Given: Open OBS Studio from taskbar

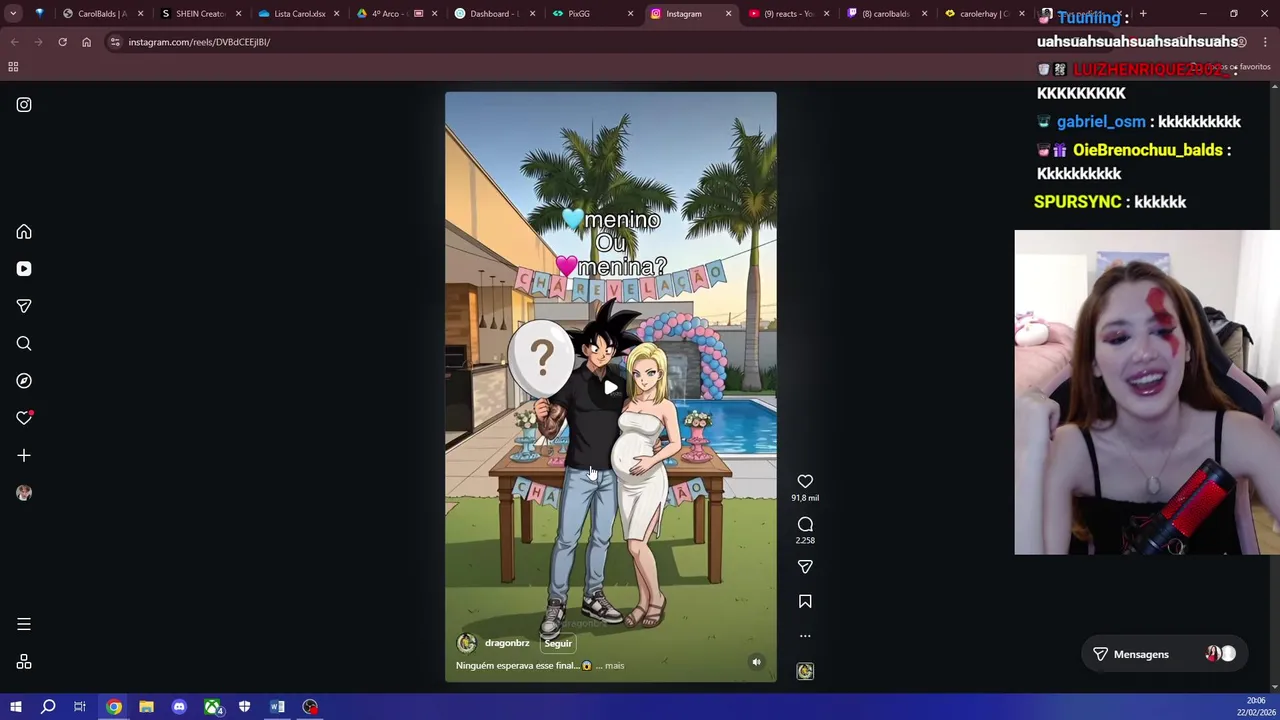Looking at the screenshot, I should pyautogui.click(x=310, y=707).
